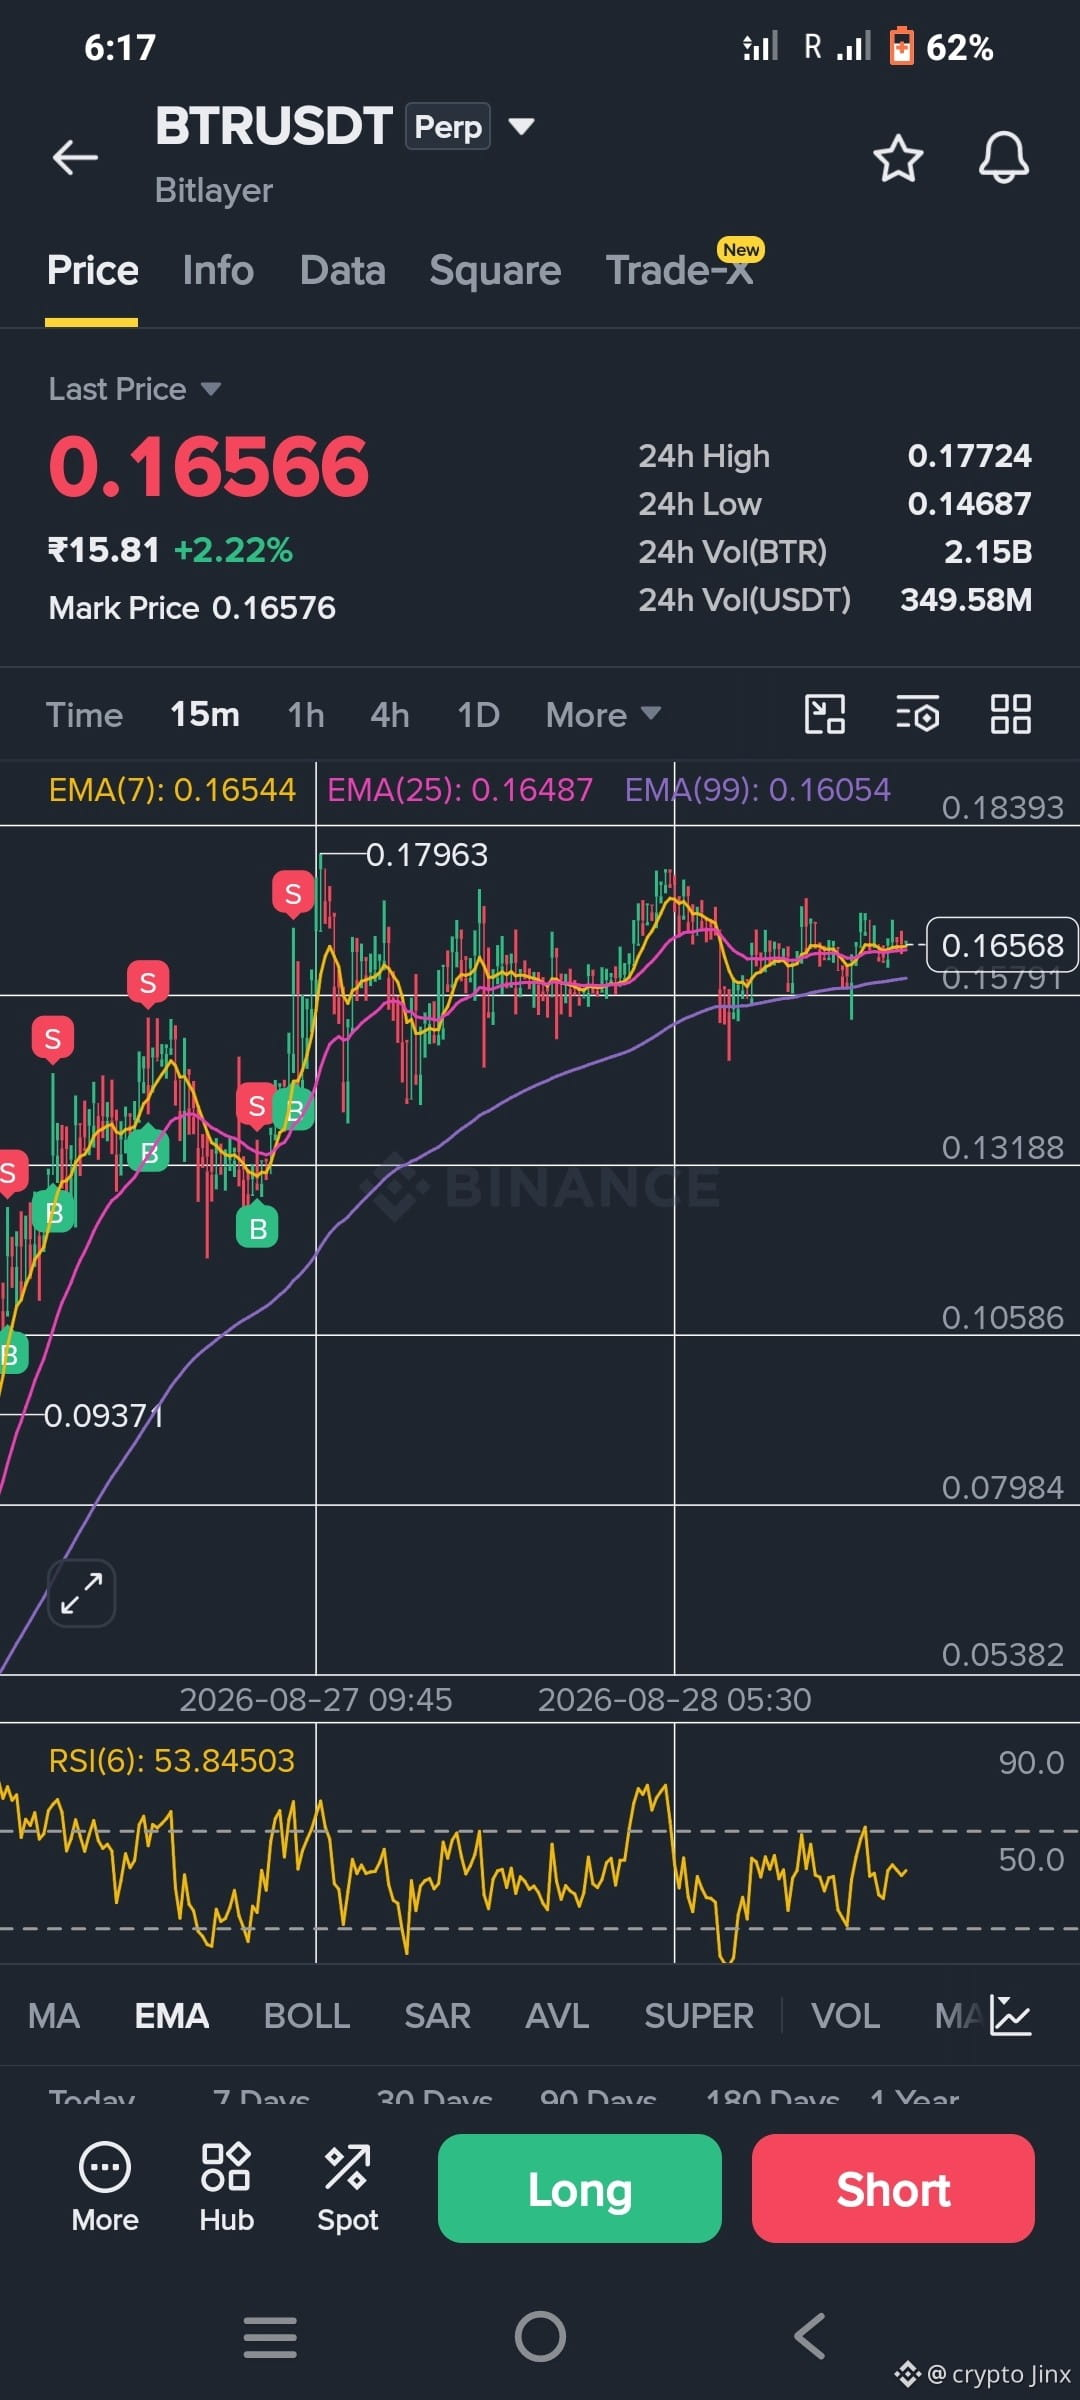Expand the More timeframes dropdown

click(x=603, y=715)
